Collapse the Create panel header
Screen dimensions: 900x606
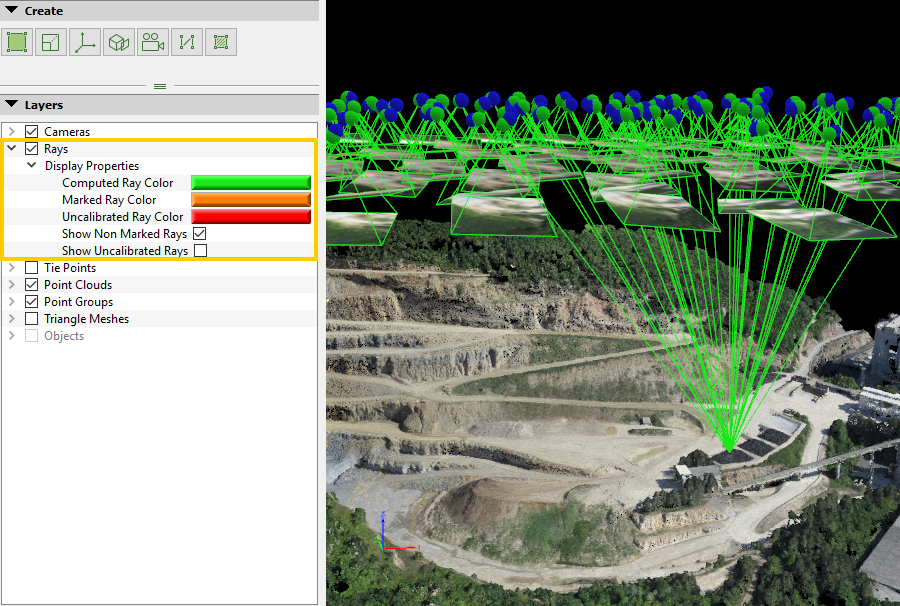point(12,11)
